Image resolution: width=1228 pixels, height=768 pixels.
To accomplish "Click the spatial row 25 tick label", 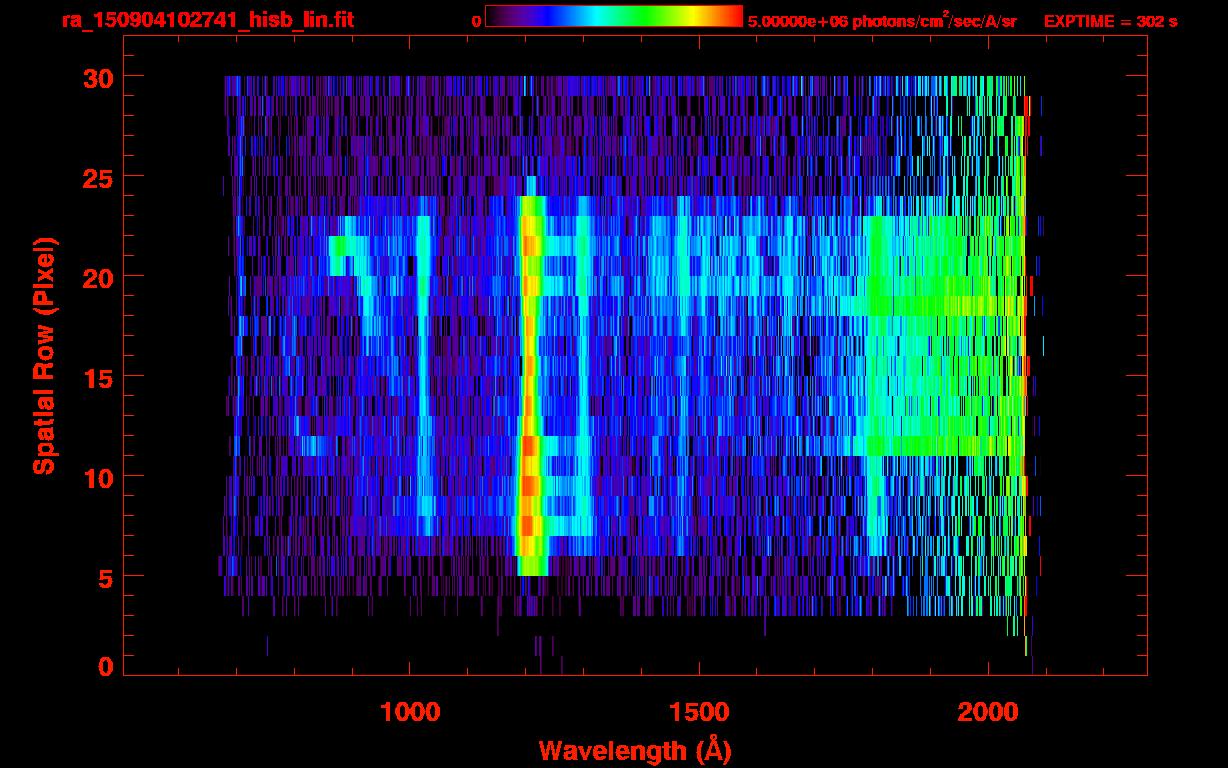I will [x=98, y=176].
